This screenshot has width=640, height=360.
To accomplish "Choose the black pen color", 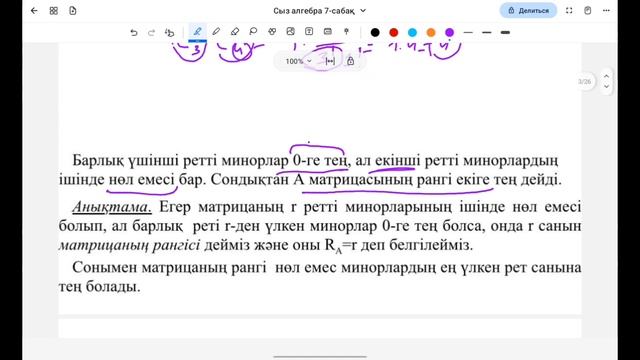I will click(375, 32).
